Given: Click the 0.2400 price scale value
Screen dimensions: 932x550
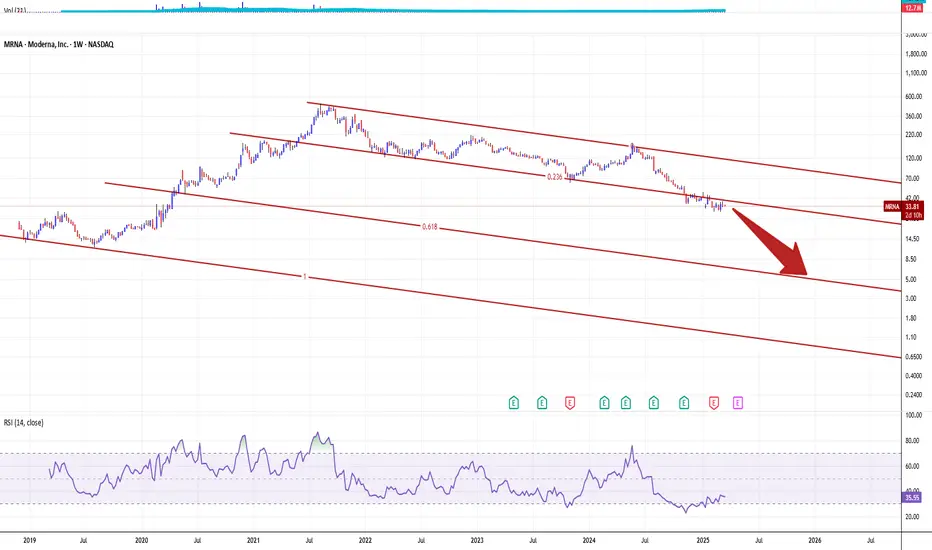Looking at the screenshot, I should coord(914,395).
